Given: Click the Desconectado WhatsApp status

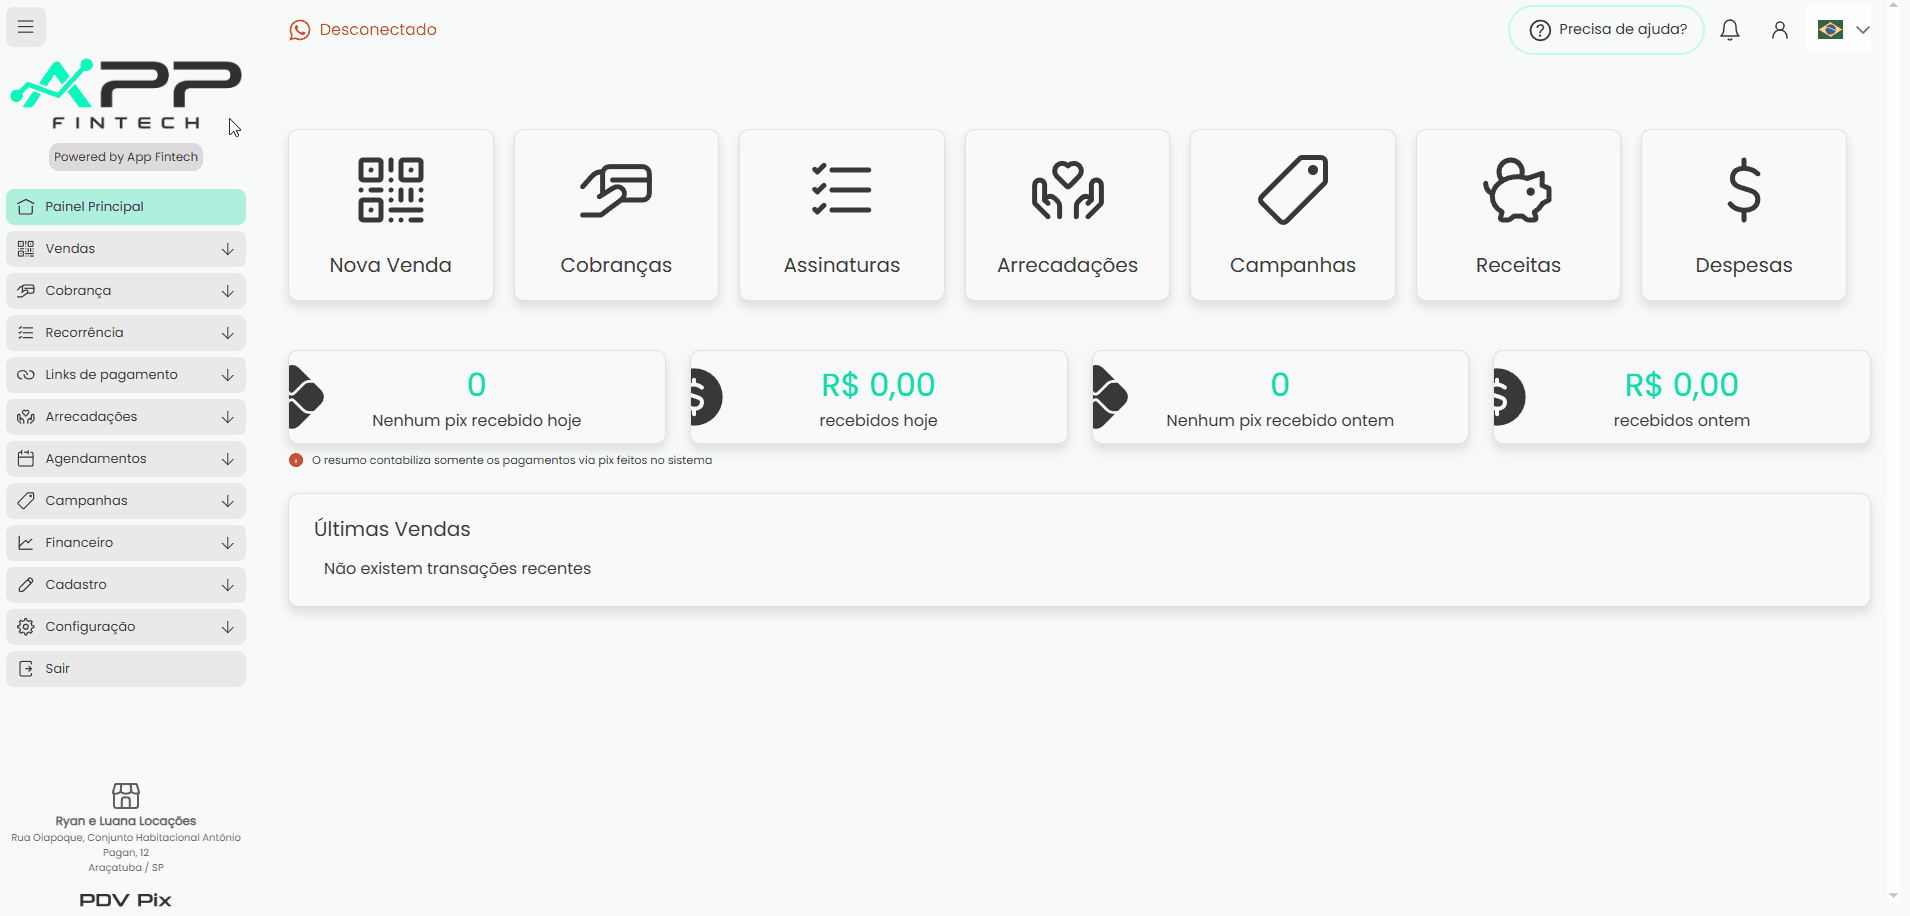Looking at the screenshot, I should 363,30.
